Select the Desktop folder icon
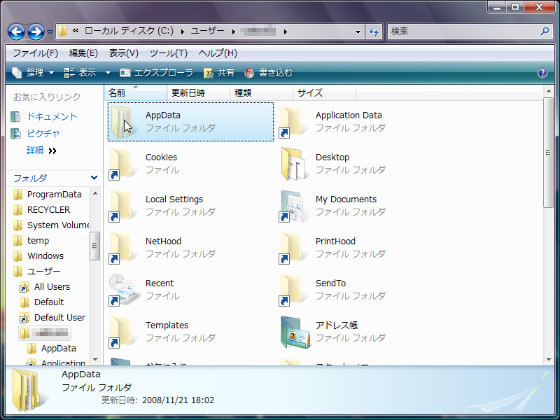 pyautogui.click(x=293, y=164)
